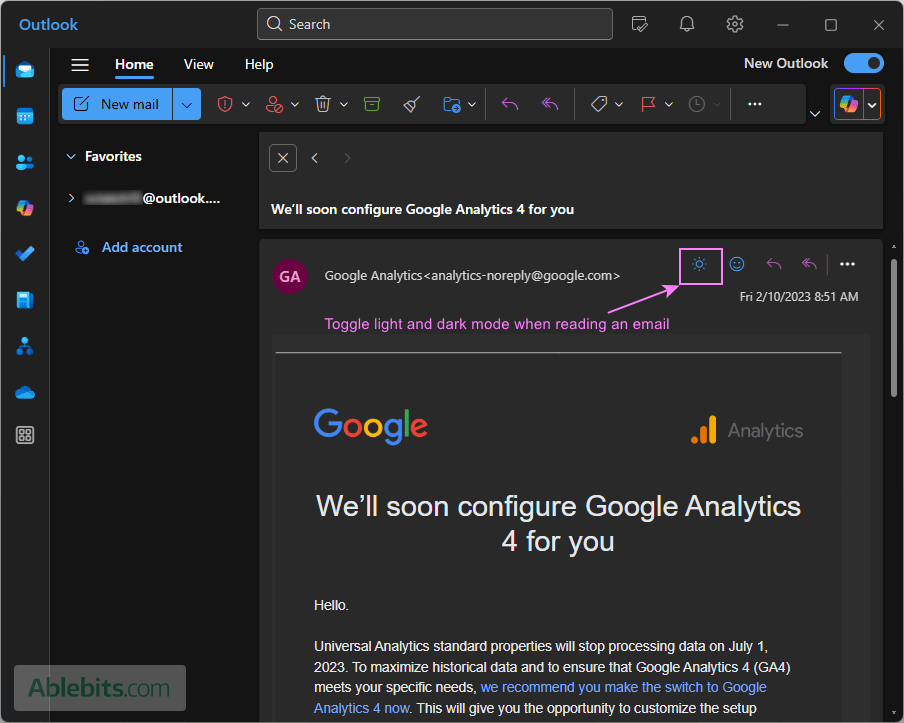Expand the Move to dropdown arrow
Viewport: 904px width, 723px height.
[472, 104]
